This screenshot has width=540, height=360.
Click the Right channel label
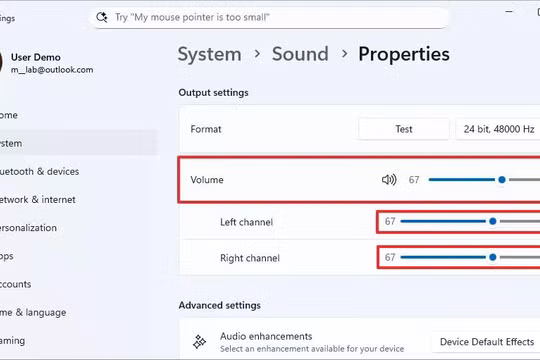250,258
